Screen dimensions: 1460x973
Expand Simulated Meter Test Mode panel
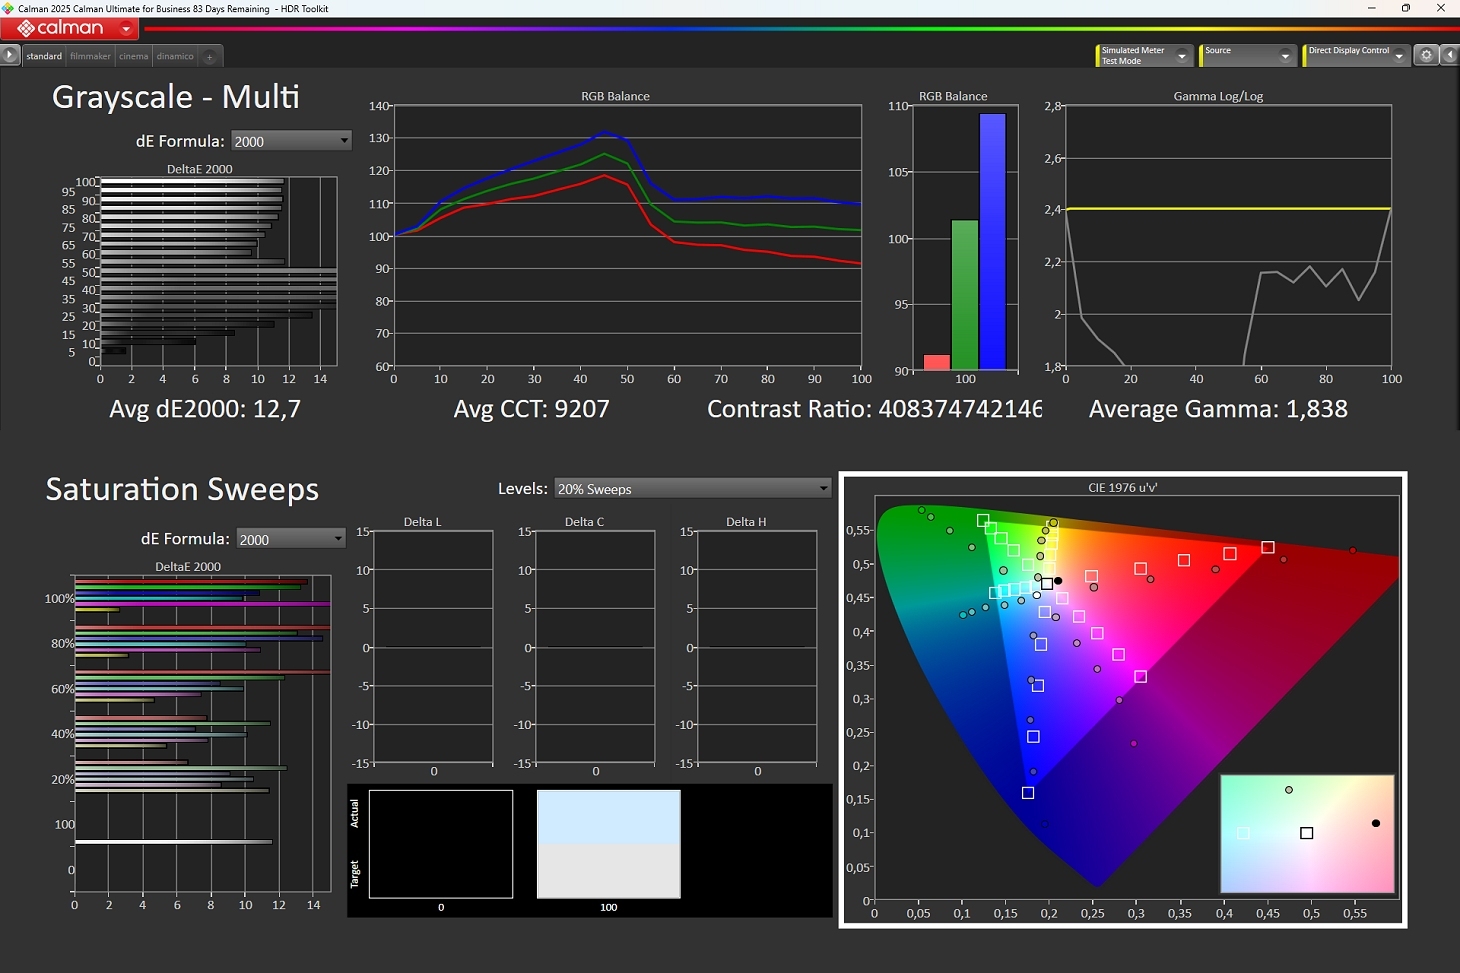point(1181,56)
